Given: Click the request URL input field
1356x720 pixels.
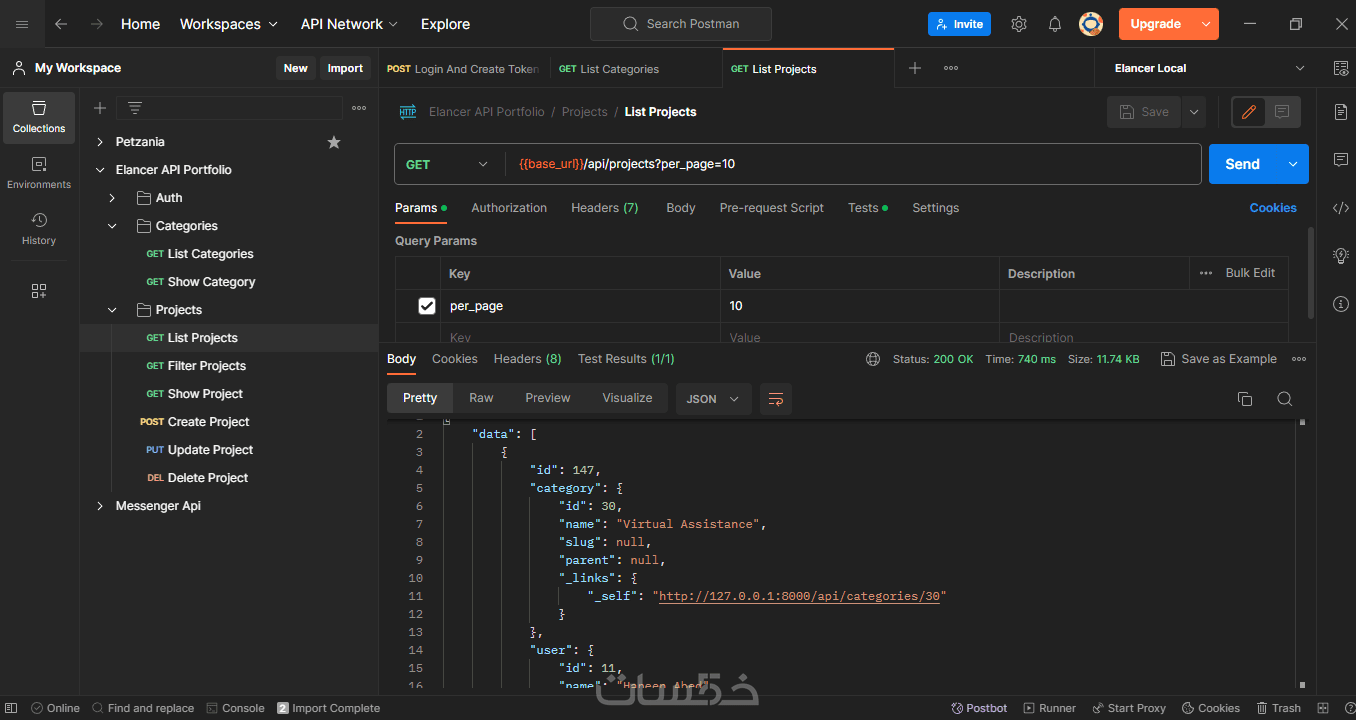Looking at the screenshot, I should [x=850, y=164].
